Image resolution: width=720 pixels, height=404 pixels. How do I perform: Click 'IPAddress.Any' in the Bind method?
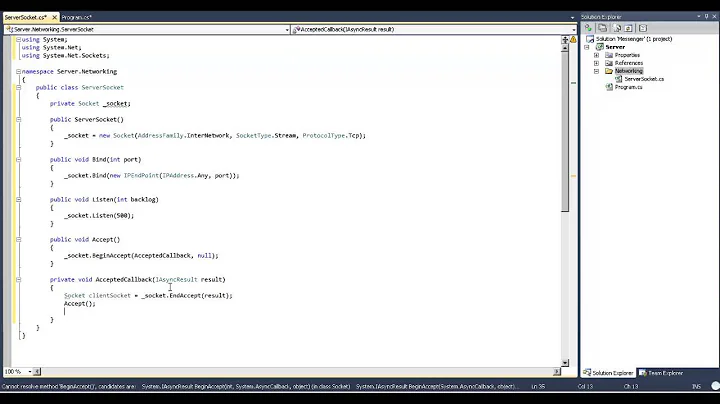[185, 175]
